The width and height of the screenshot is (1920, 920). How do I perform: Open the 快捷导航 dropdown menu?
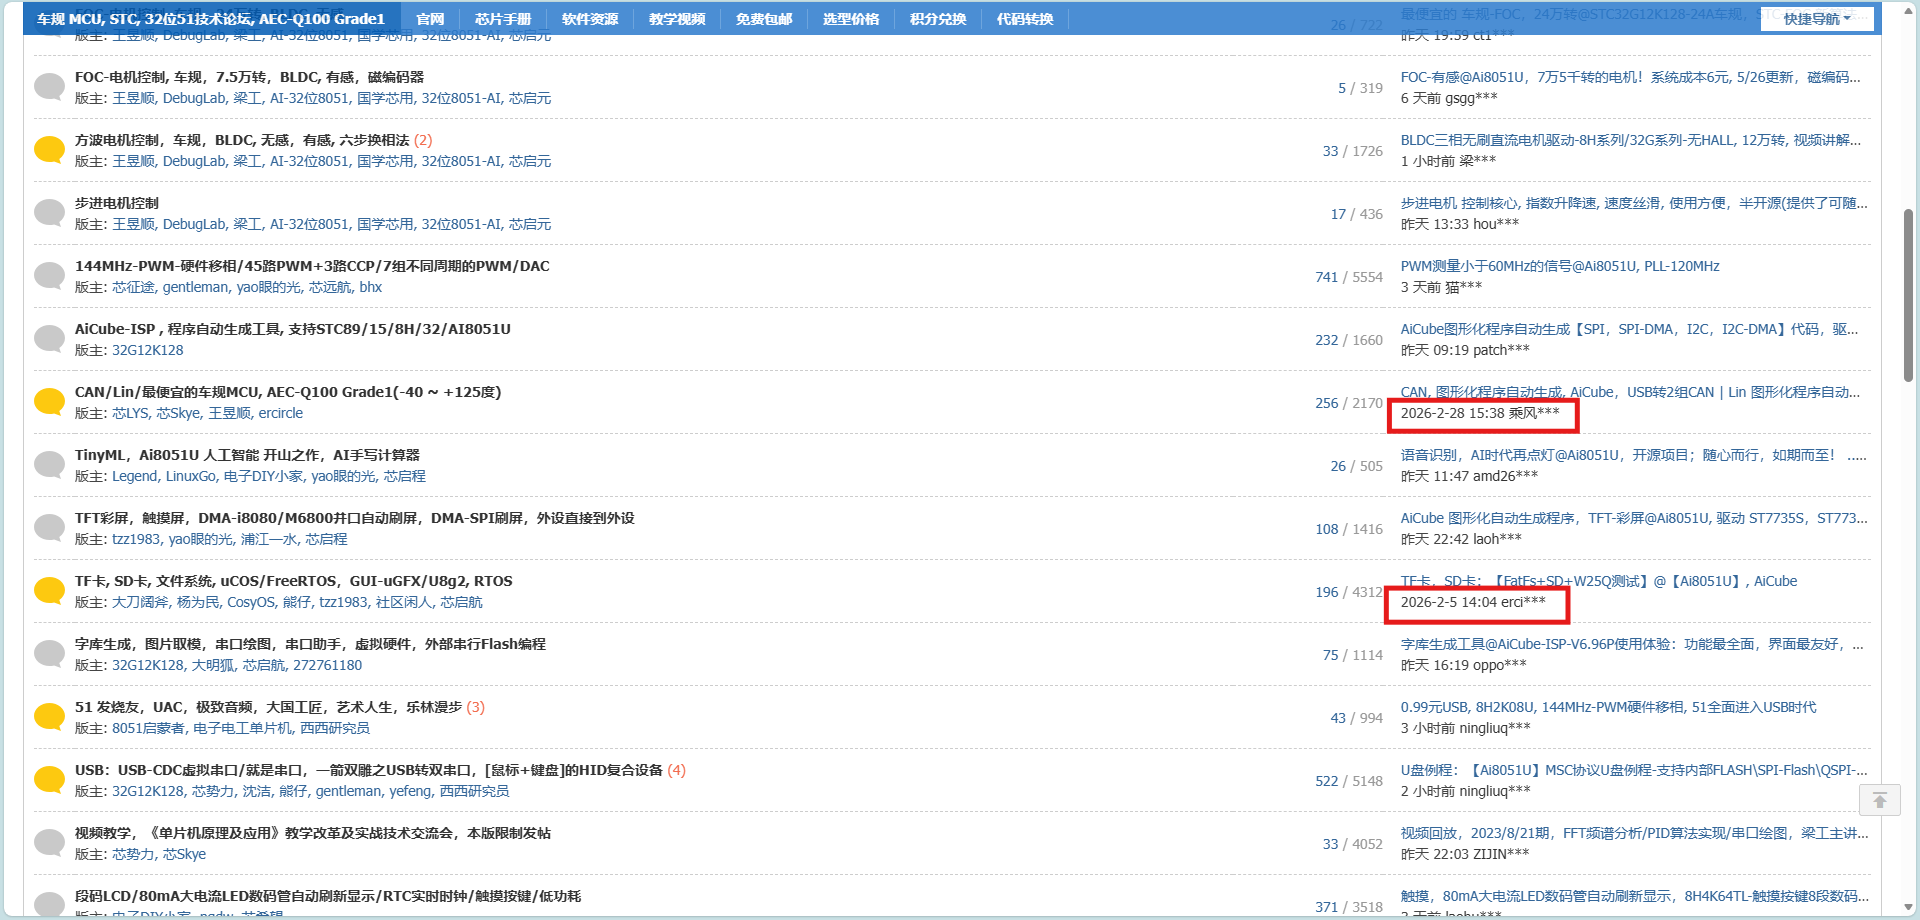pyautogui.click(x=1812, y=18)
